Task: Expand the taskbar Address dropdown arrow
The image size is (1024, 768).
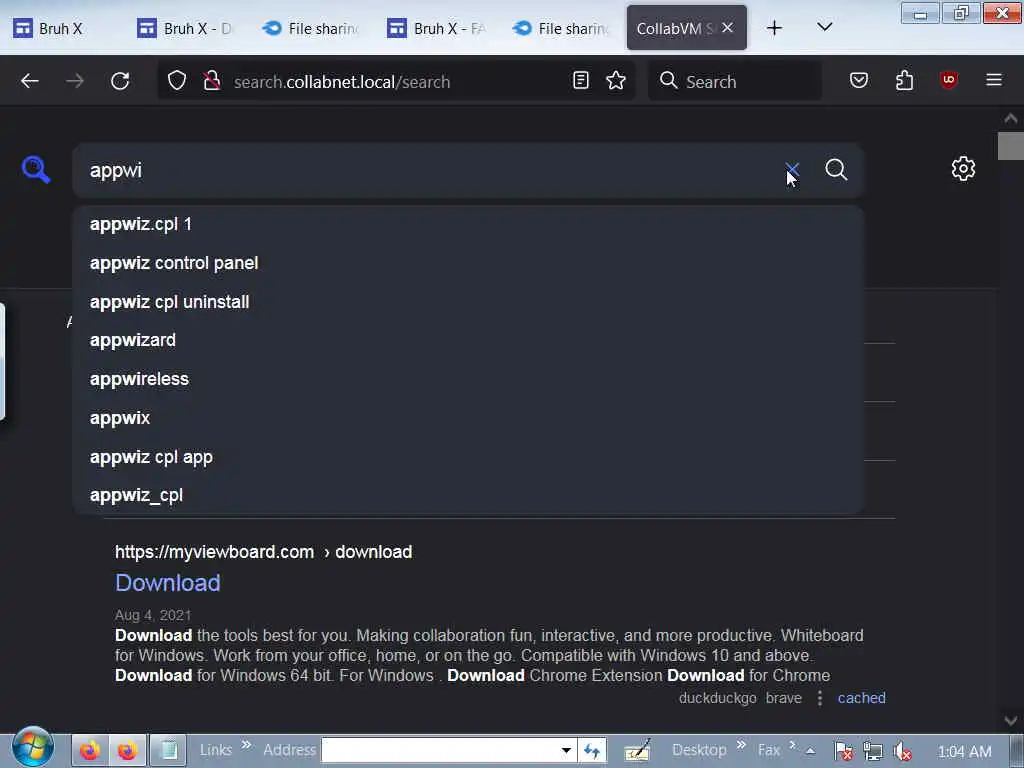Action: tap(566, 750)
